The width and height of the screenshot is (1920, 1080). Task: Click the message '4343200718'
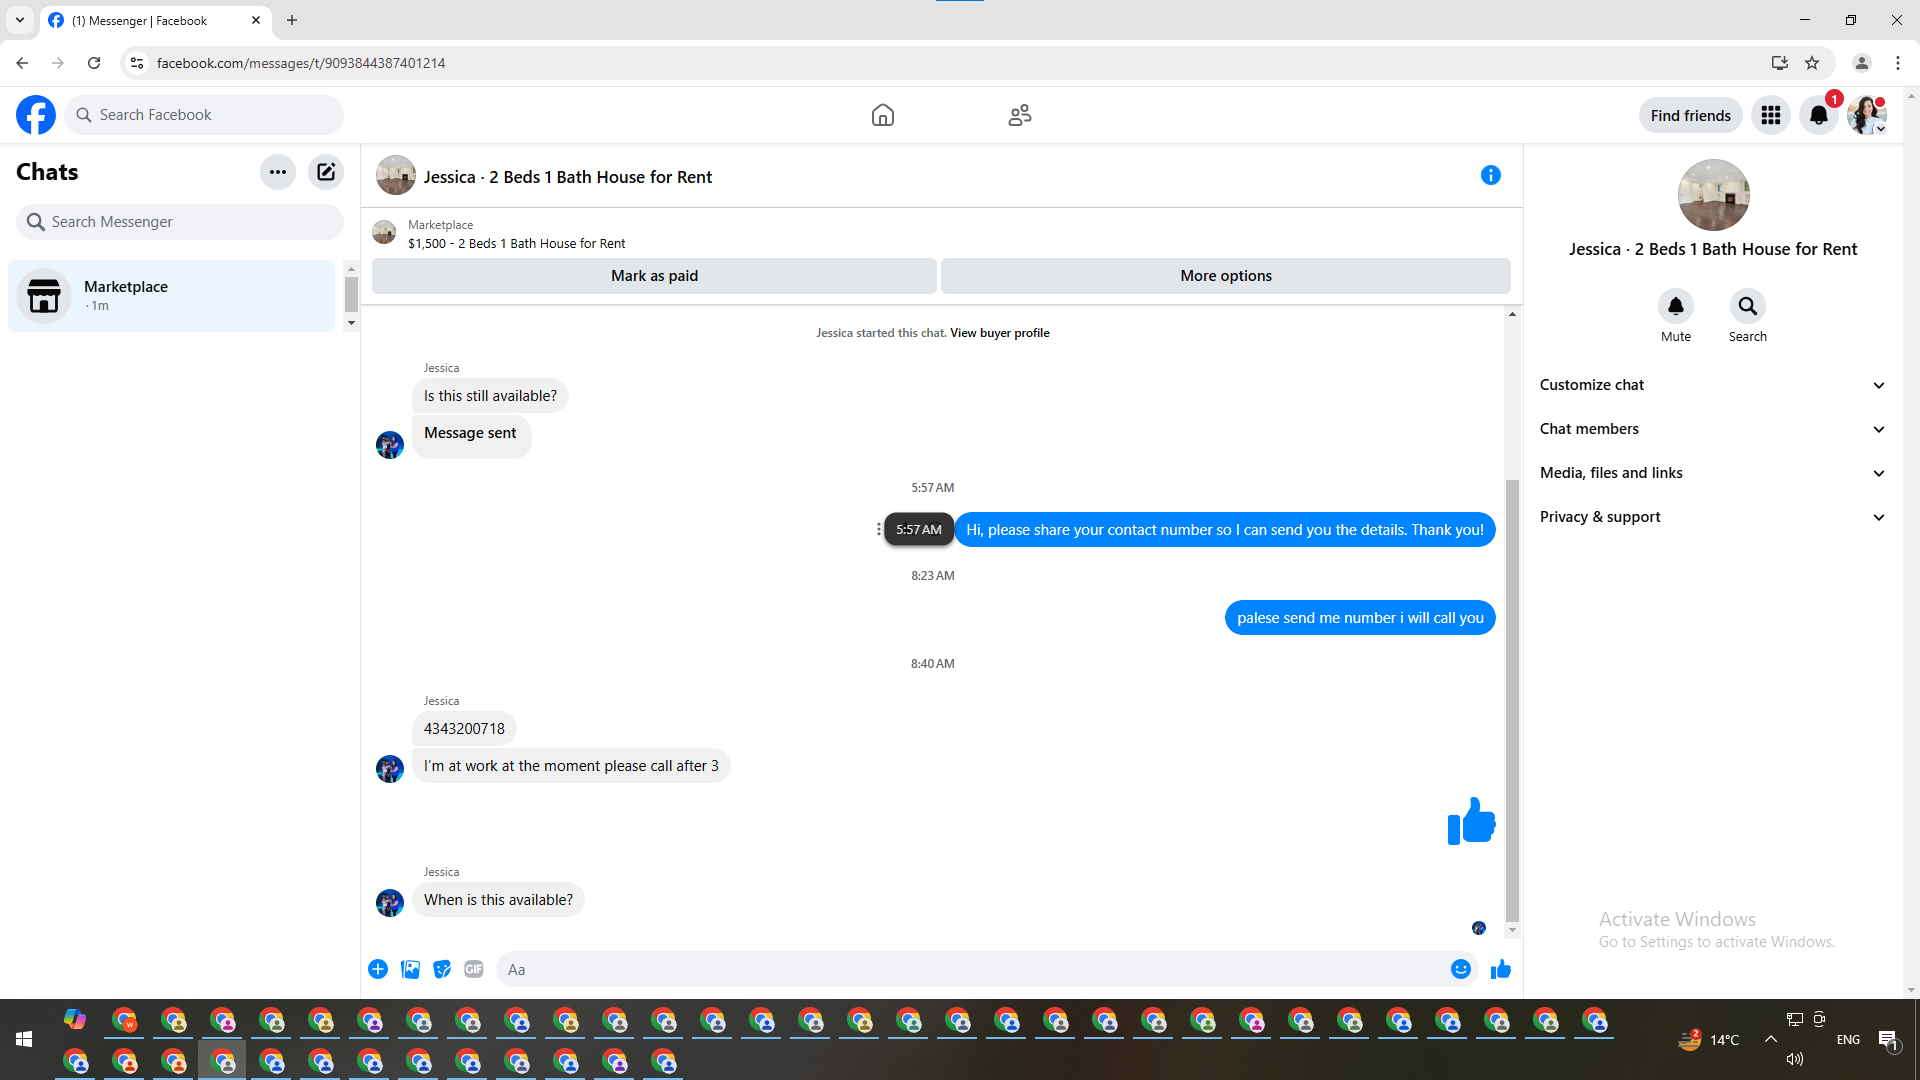464,729
